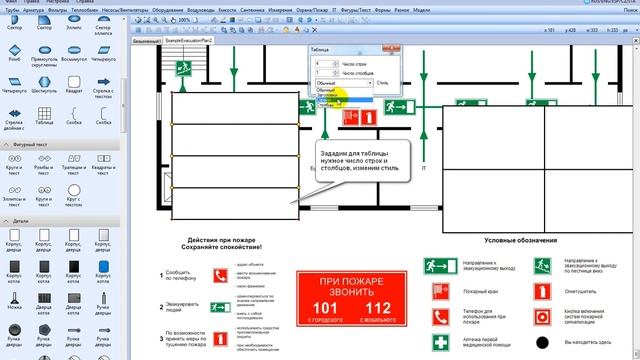This screenshot has width=640, height=360.
Task: Click the red telephone legend icon
Action: [440, 317]
